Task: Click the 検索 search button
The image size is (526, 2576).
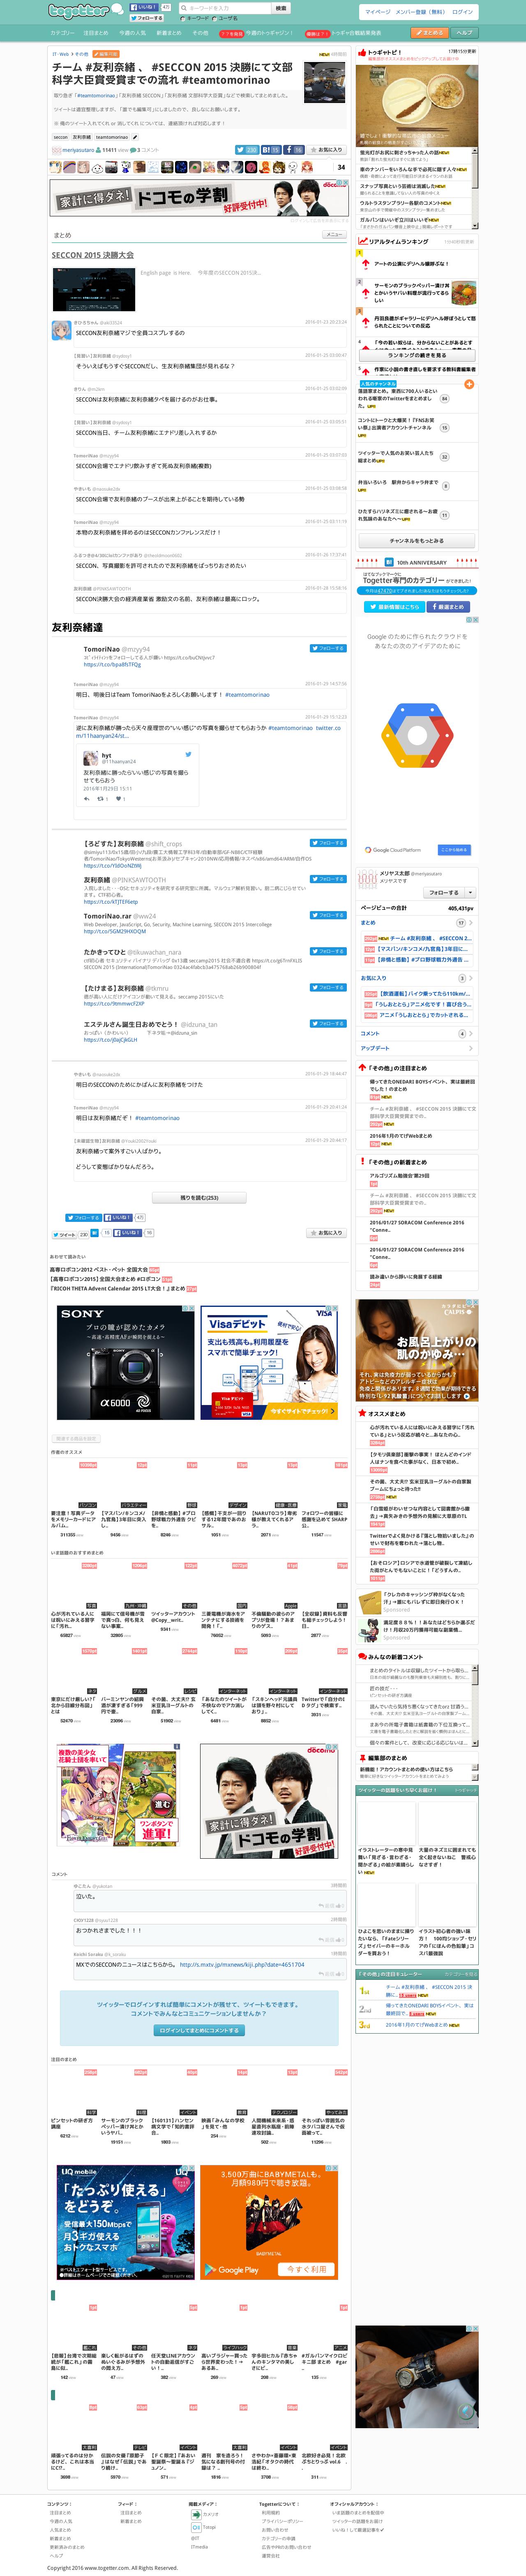Action: pos(281,8)
